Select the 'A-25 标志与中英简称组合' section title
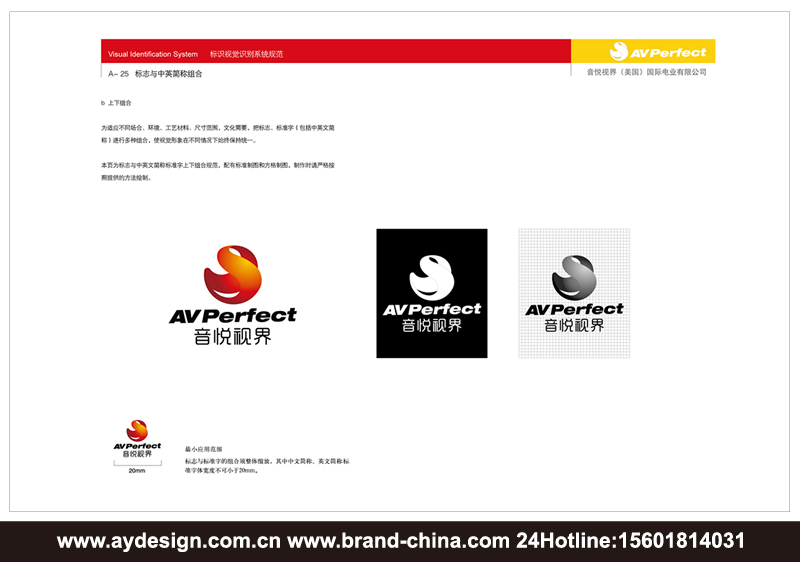The height and width of the screenshot is (562, 800). [155, 74]
